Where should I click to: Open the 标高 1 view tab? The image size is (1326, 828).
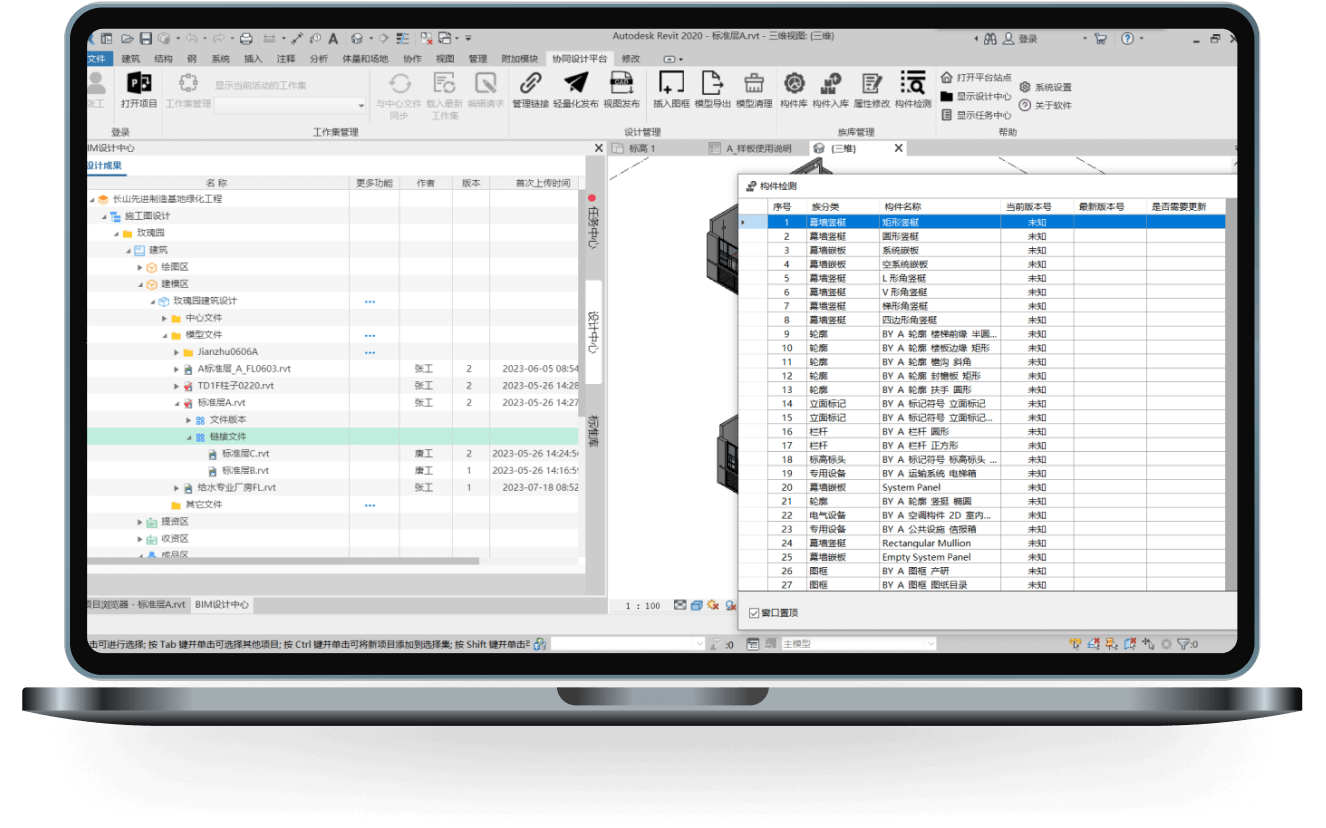click(x=642, y=148)
